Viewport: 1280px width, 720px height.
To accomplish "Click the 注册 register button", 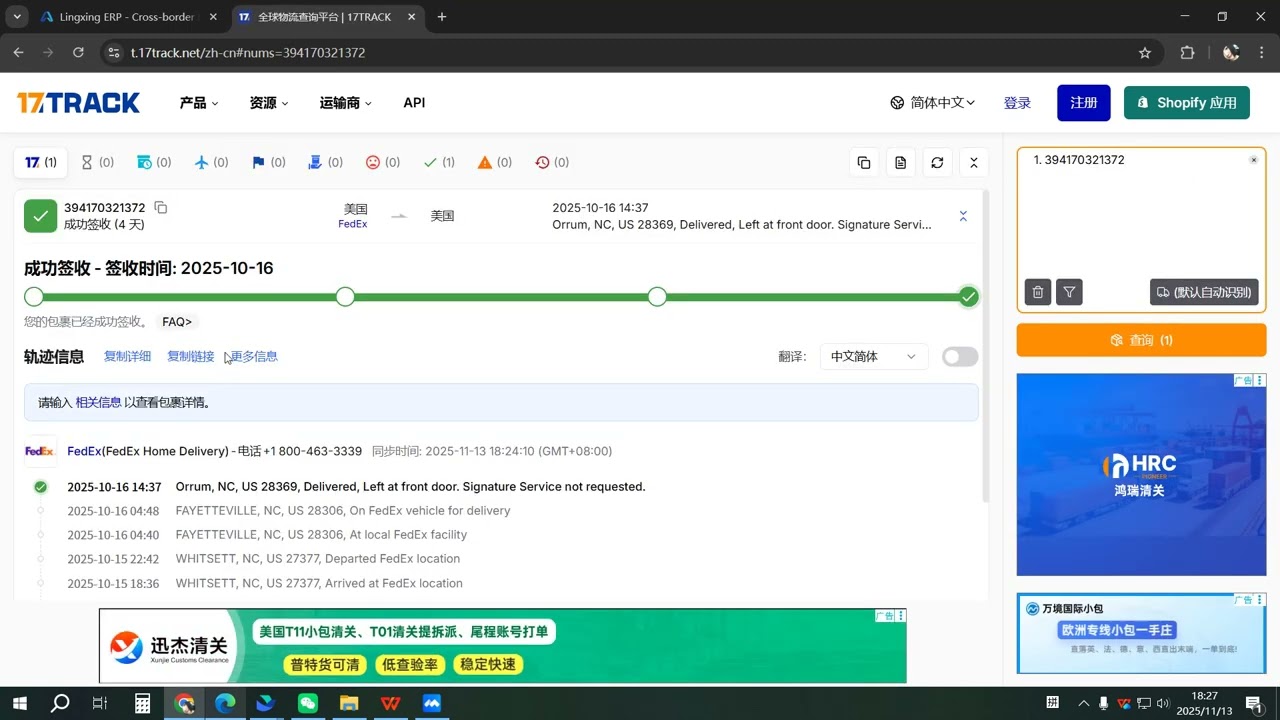I will tap(1084, 103).
